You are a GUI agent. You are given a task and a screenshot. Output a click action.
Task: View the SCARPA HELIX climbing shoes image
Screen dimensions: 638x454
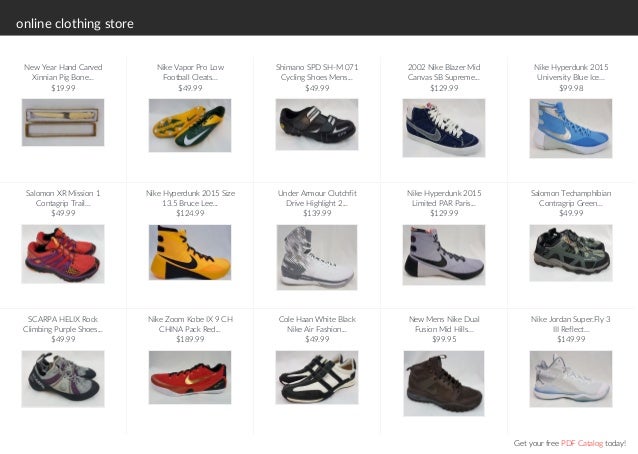(63, 379)
